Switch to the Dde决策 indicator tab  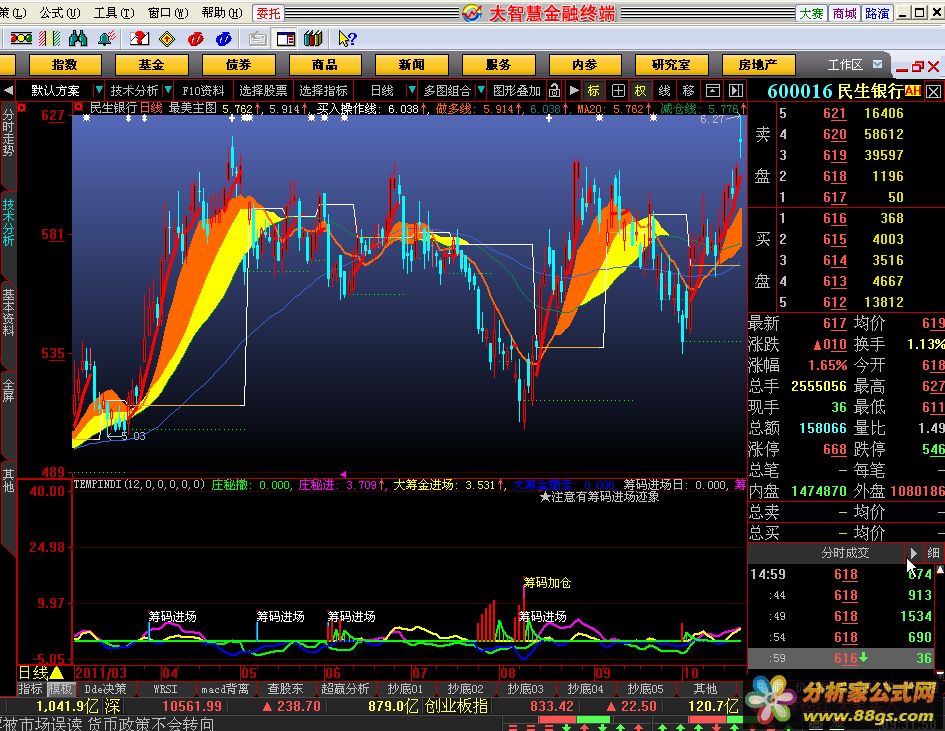point(105,688)
